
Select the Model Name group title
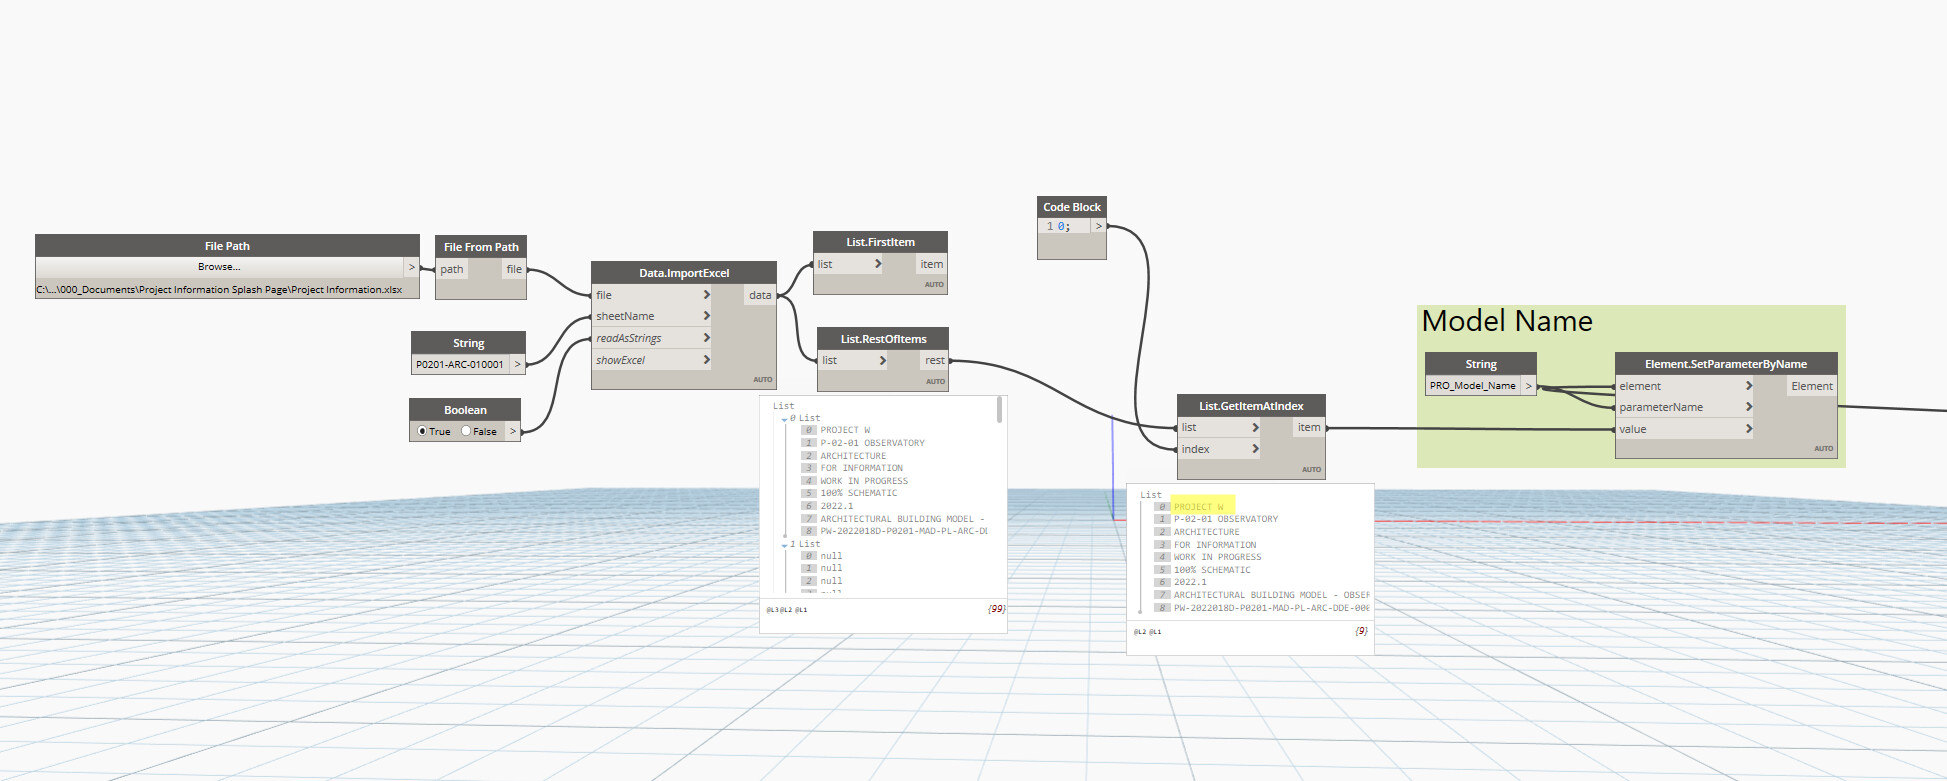pyautogui.click(x=1507, y=321)
